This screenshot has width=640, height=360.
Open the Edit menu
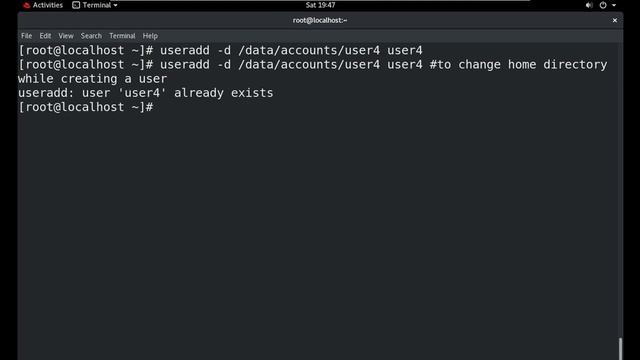coord(45,36)
